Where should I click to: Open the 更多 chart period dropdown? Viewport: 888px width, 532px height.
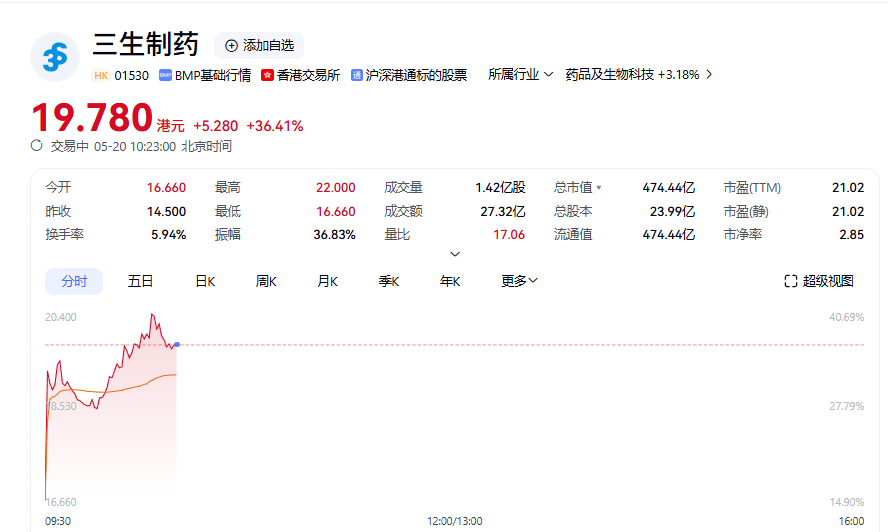coord(519,281)
